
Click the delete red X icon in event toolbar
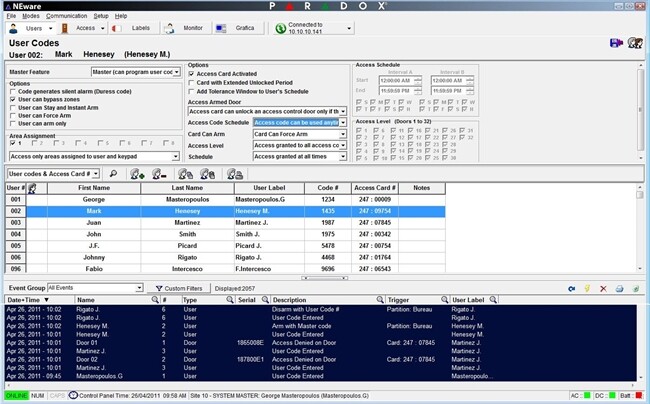(x=602, y=288)
